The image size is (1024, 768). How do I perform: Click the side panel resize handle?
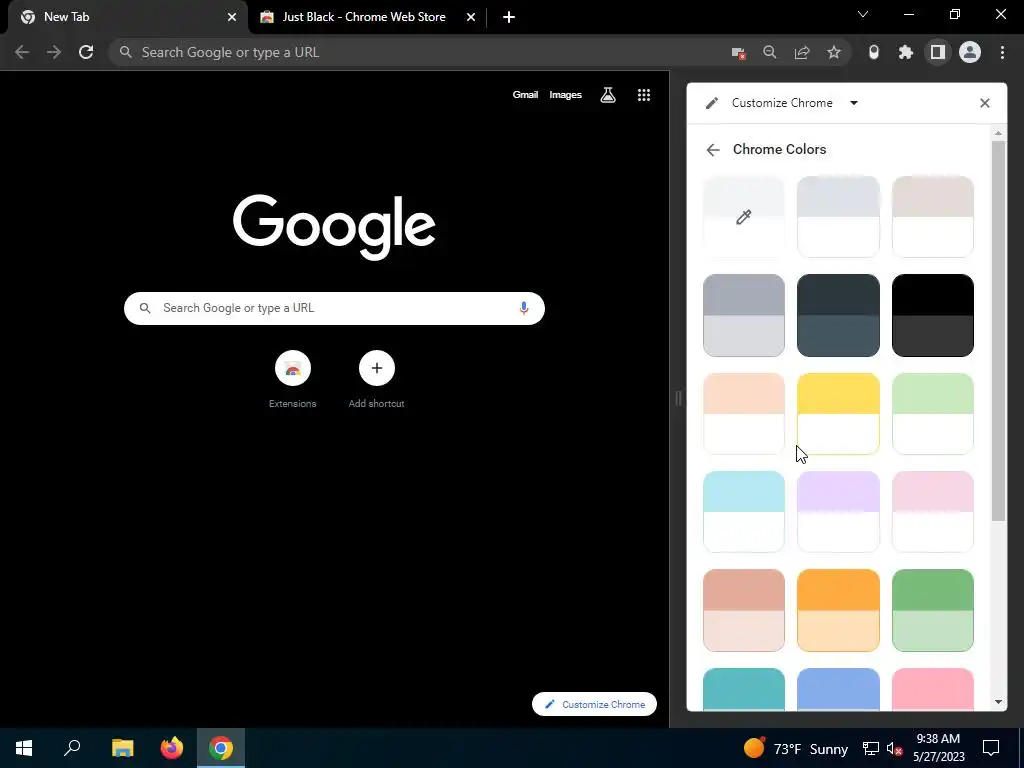tap(678, 398)
